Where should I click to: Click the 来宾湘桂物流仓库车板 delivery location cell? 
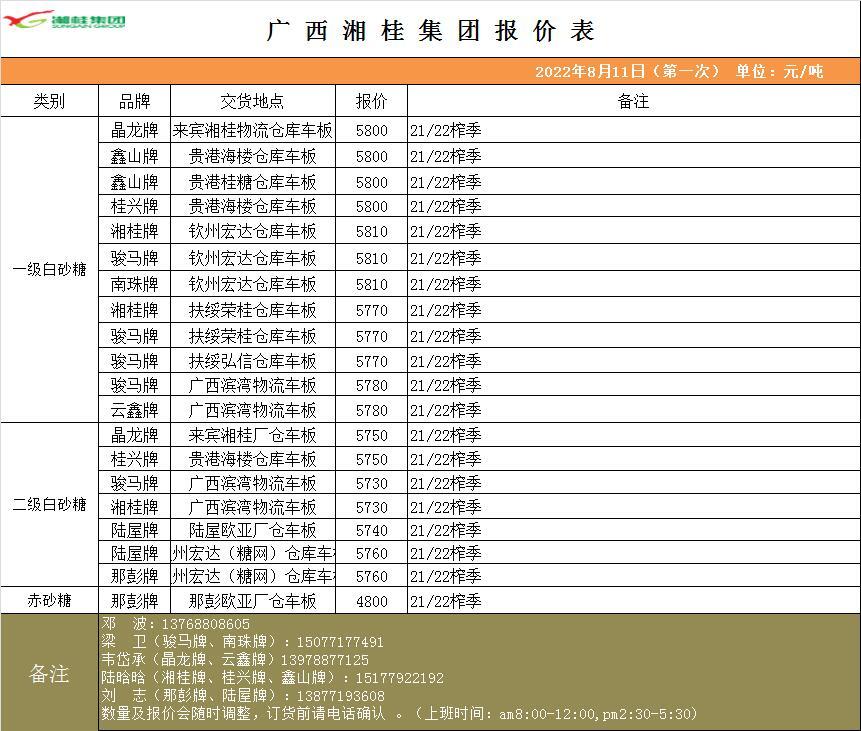252,131
